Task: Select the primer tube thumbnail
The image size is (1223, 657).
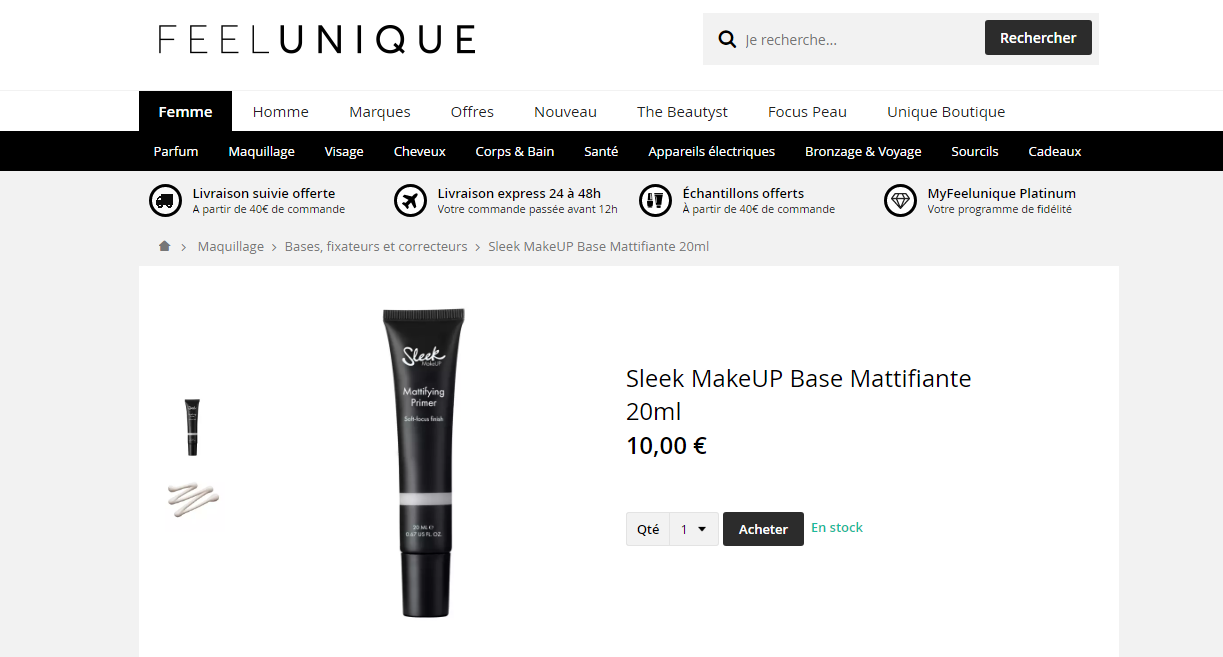Action: [192, 427]
